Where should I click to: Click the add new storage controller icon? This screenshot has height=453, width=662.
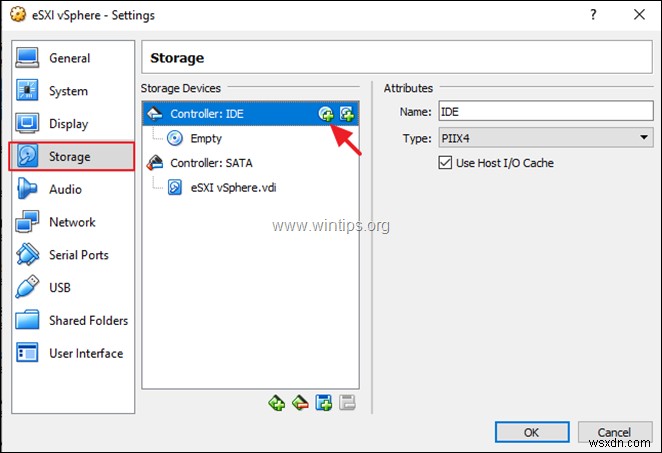point(277,403)
